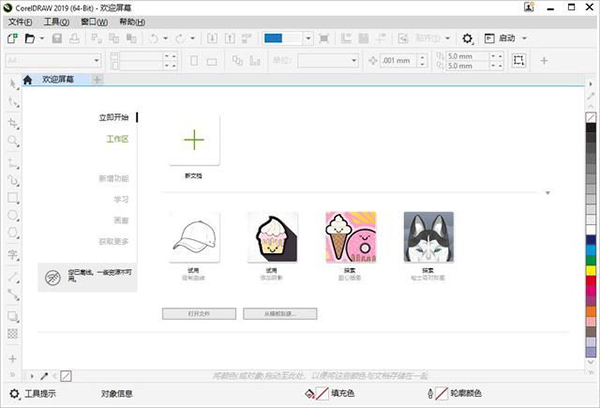Open the units dropdown
The image size is (600, 408).
tap(354, 60)
